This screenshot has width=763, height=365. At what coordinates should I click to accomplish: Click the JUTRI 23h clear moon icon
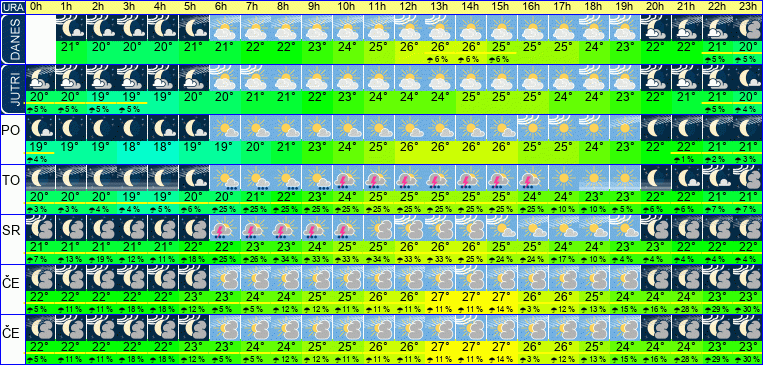pos(747,77)
